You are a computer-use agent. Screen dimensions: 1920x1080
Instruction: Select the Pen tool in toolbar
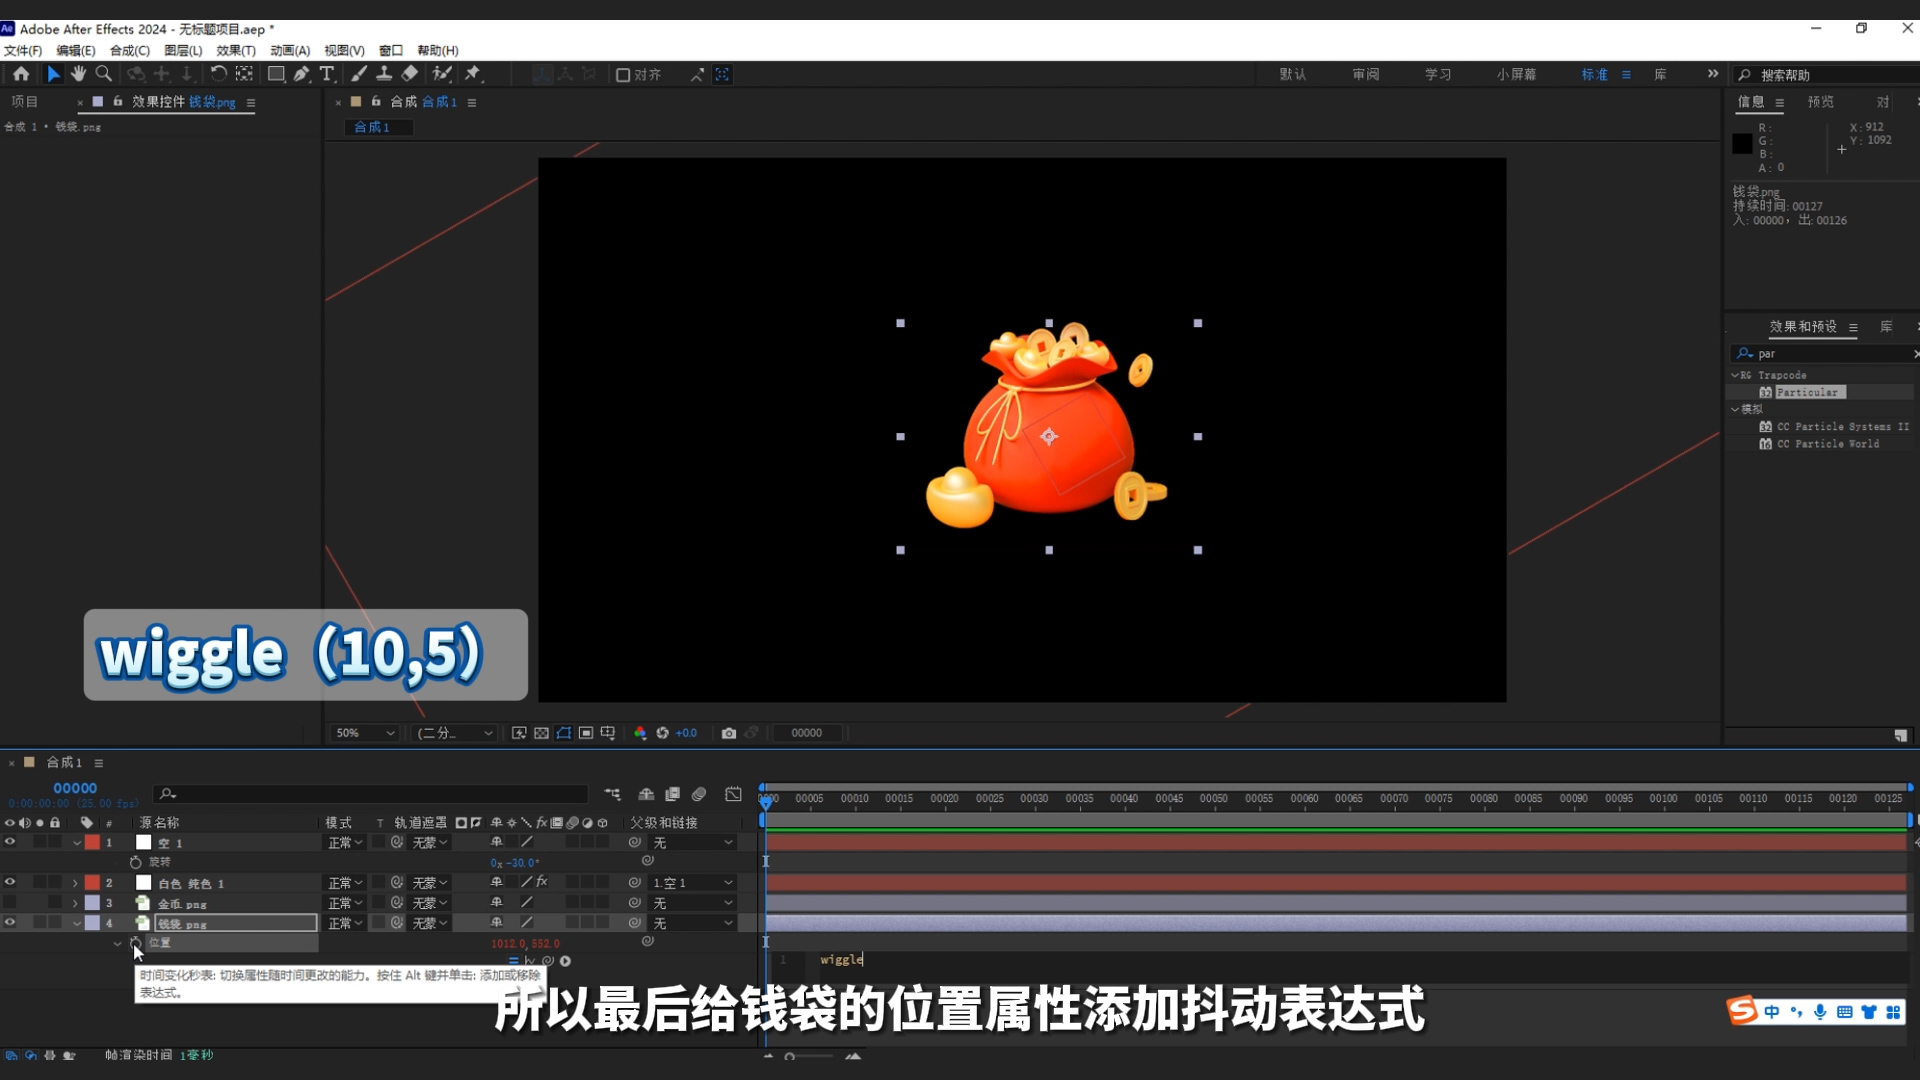[x=301, y=74]
